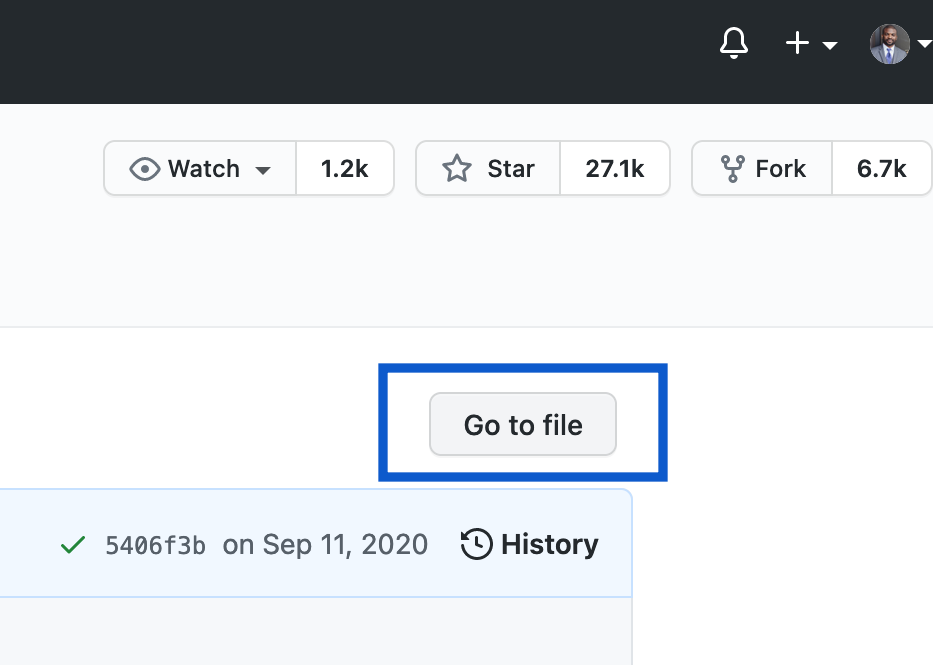Click the notifications bell icon
Viewport: 933px width, 665px height.
point(733,44)
